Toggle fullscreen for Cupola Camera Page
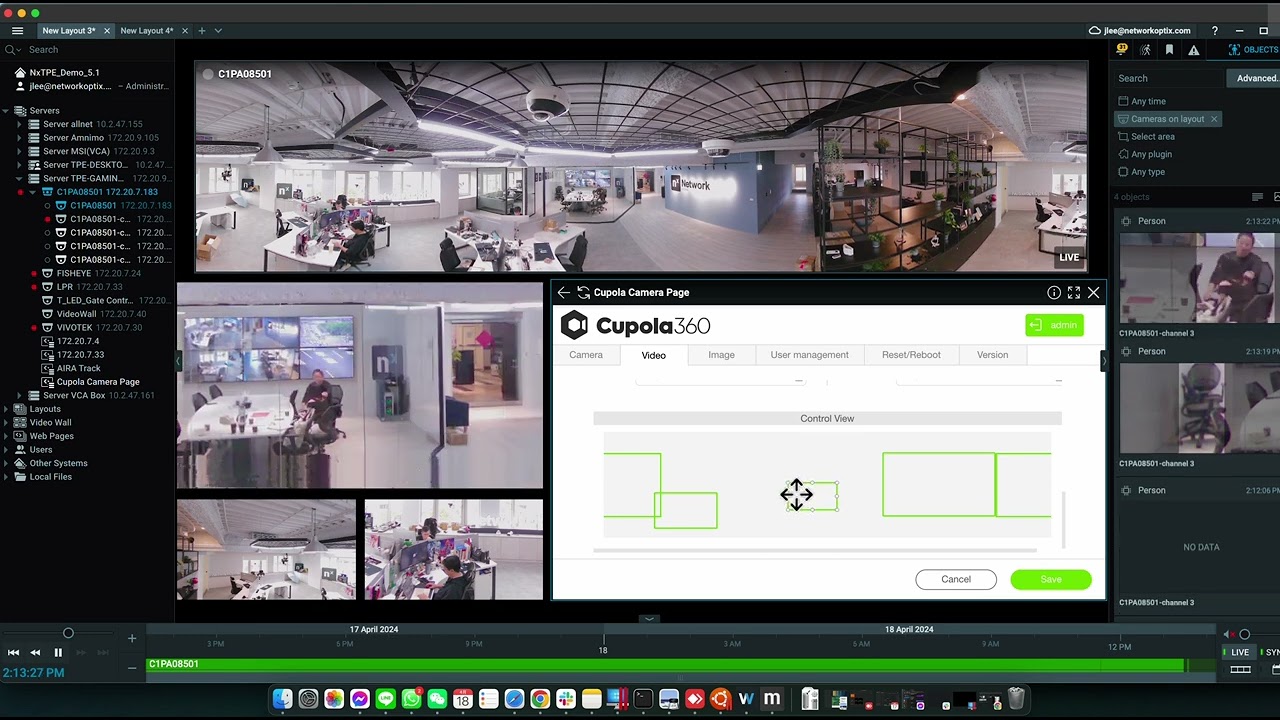This screenshot has width=1280, height=720. point(1074,293)
